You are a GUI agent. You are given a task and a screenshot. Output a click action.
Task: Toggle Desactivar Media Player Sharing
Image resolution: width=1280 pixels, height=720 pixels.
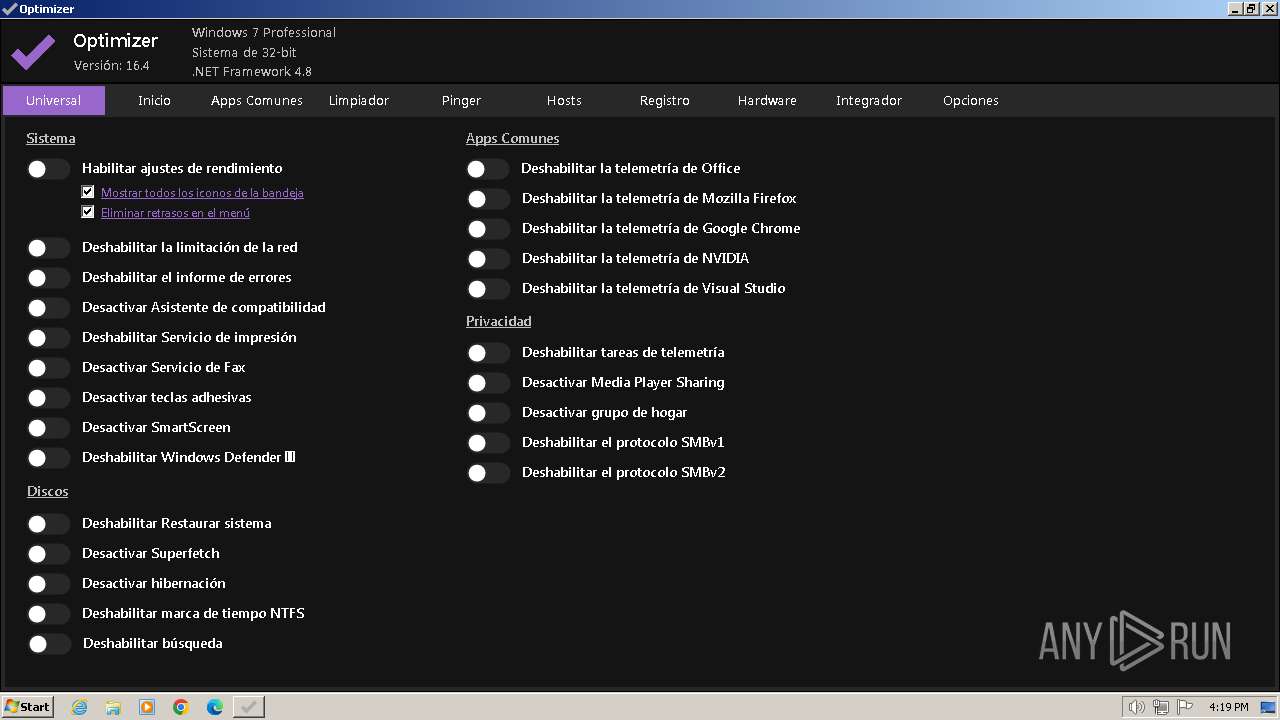488,383
